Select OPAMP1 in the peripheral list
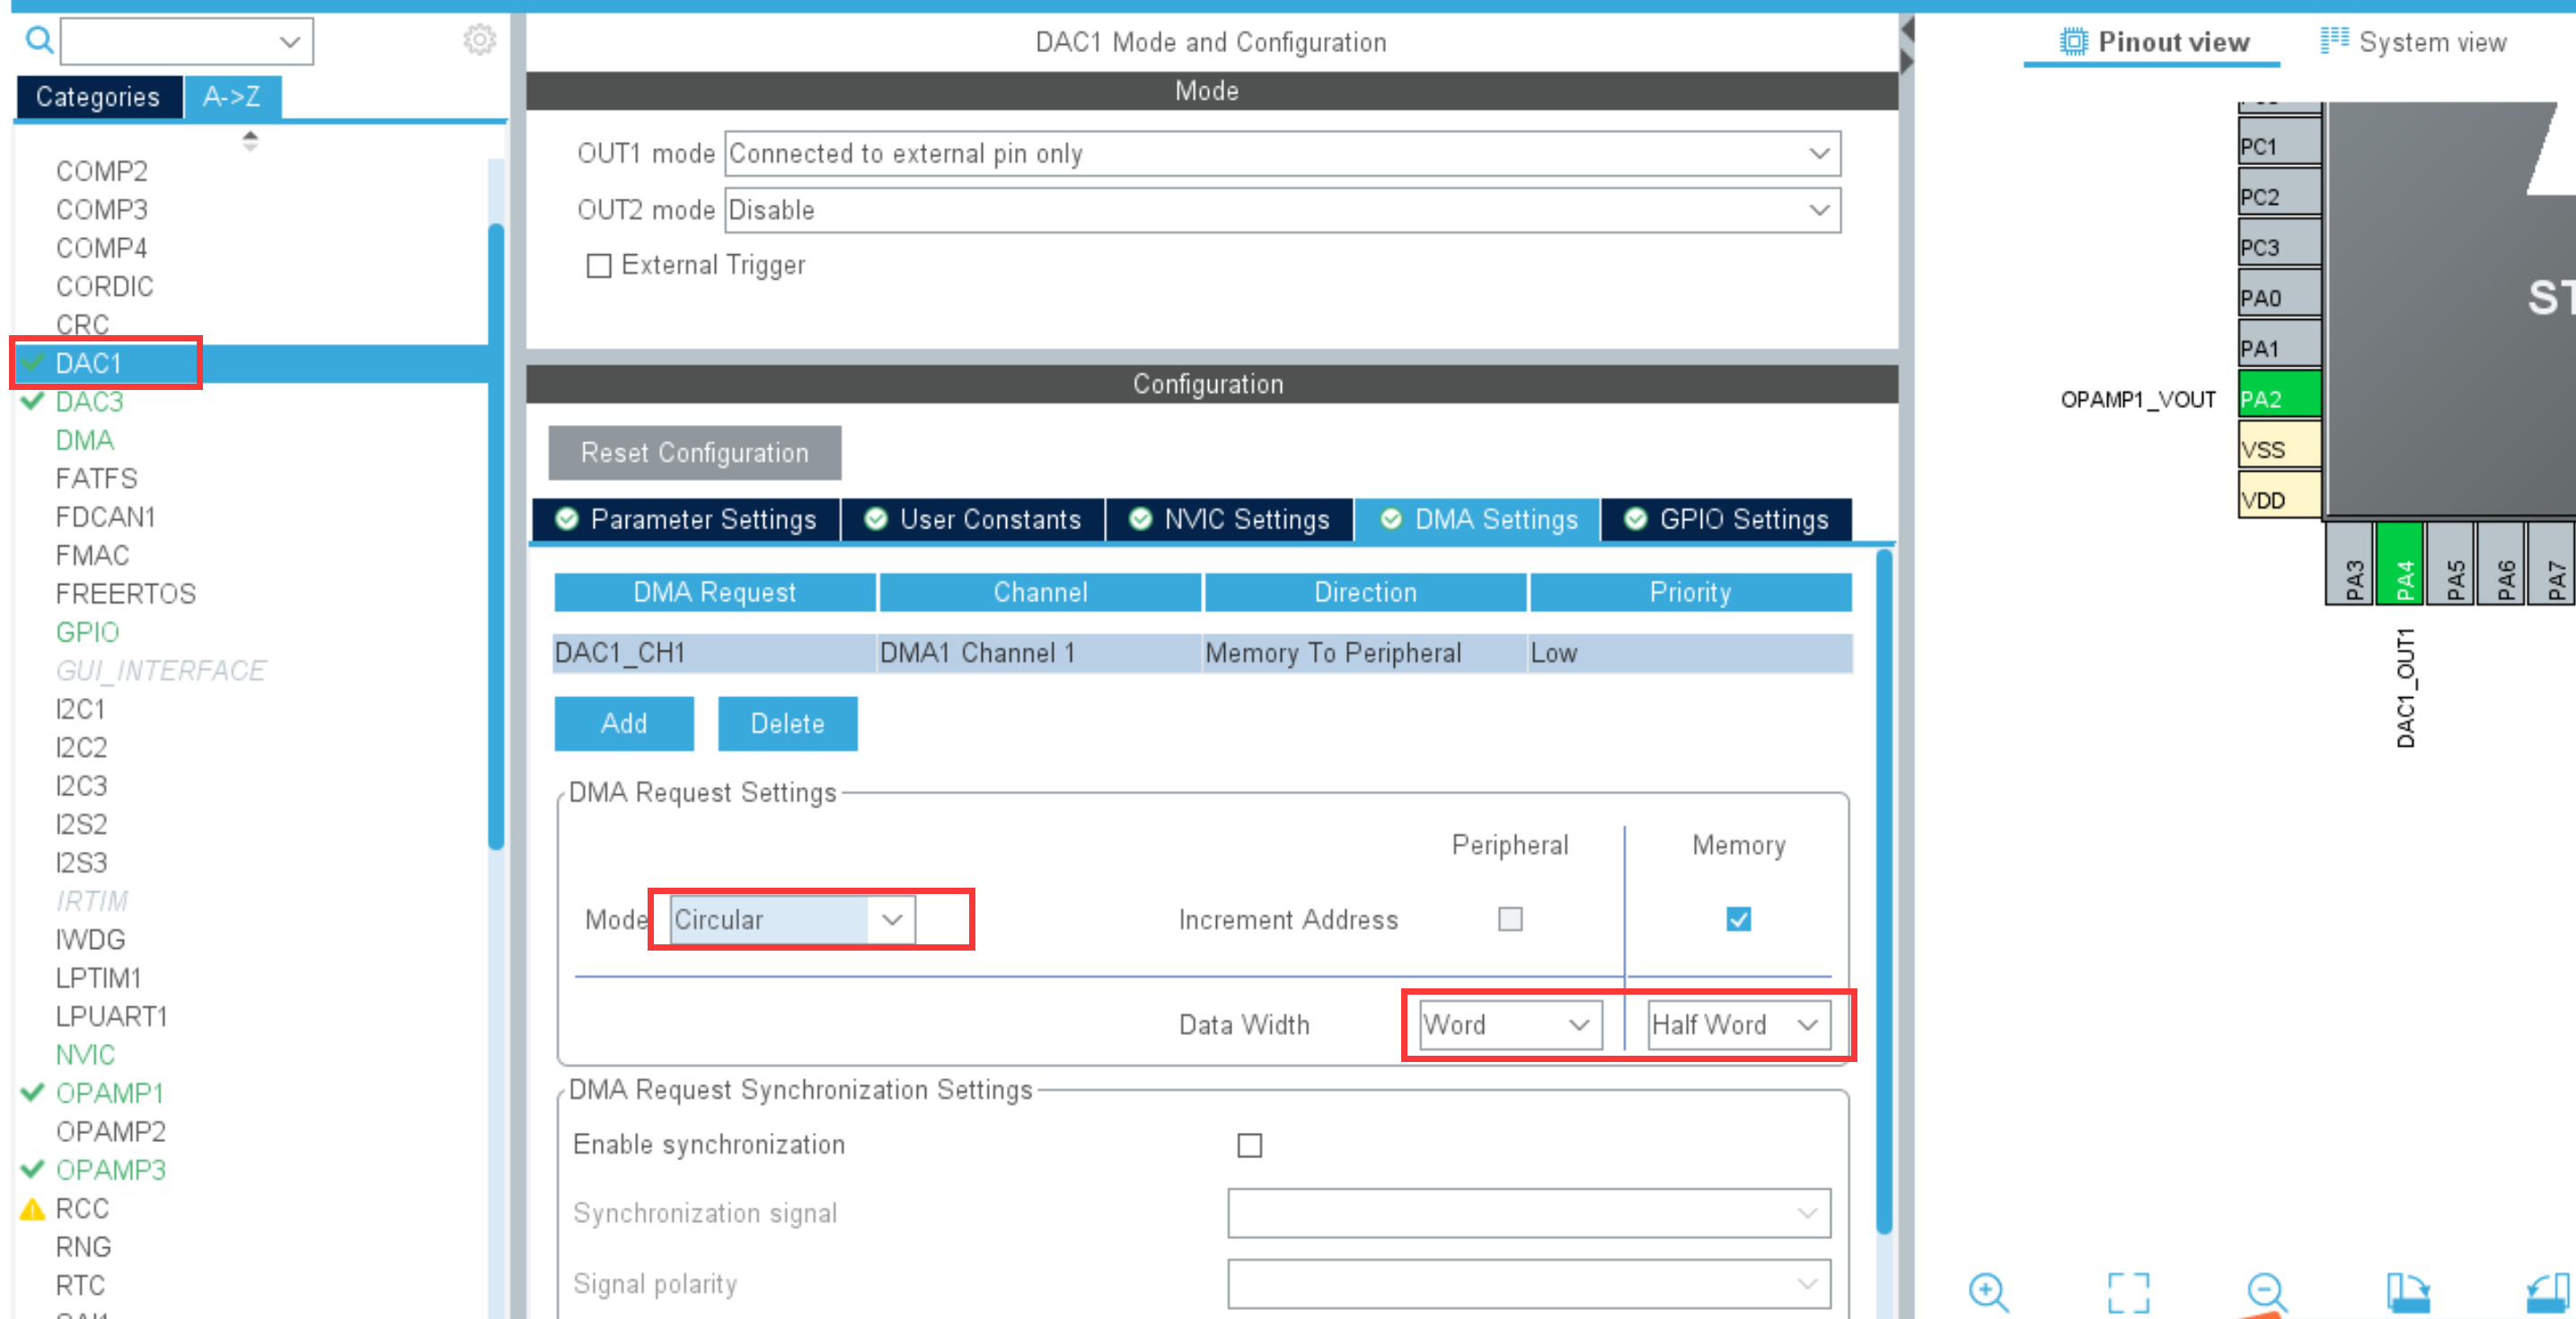Image resolution: width=2576 pixels, height=1319 pixels. click(110, 1093)
